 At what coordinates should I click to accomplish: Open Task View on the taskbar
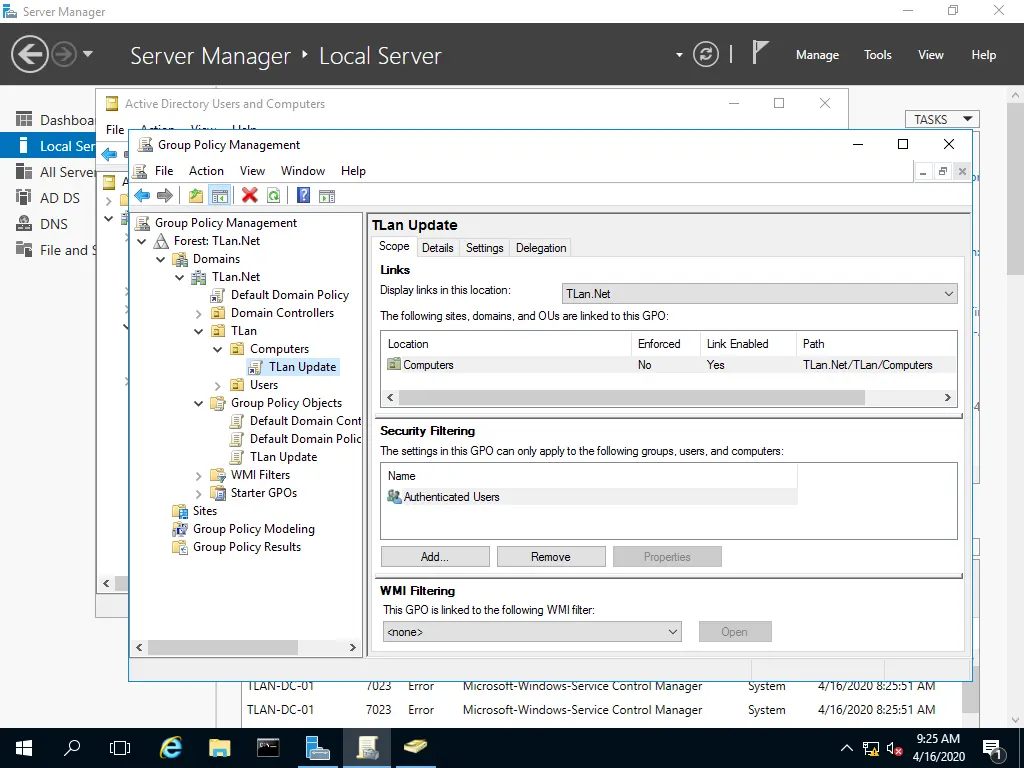(x=120, y=748)
